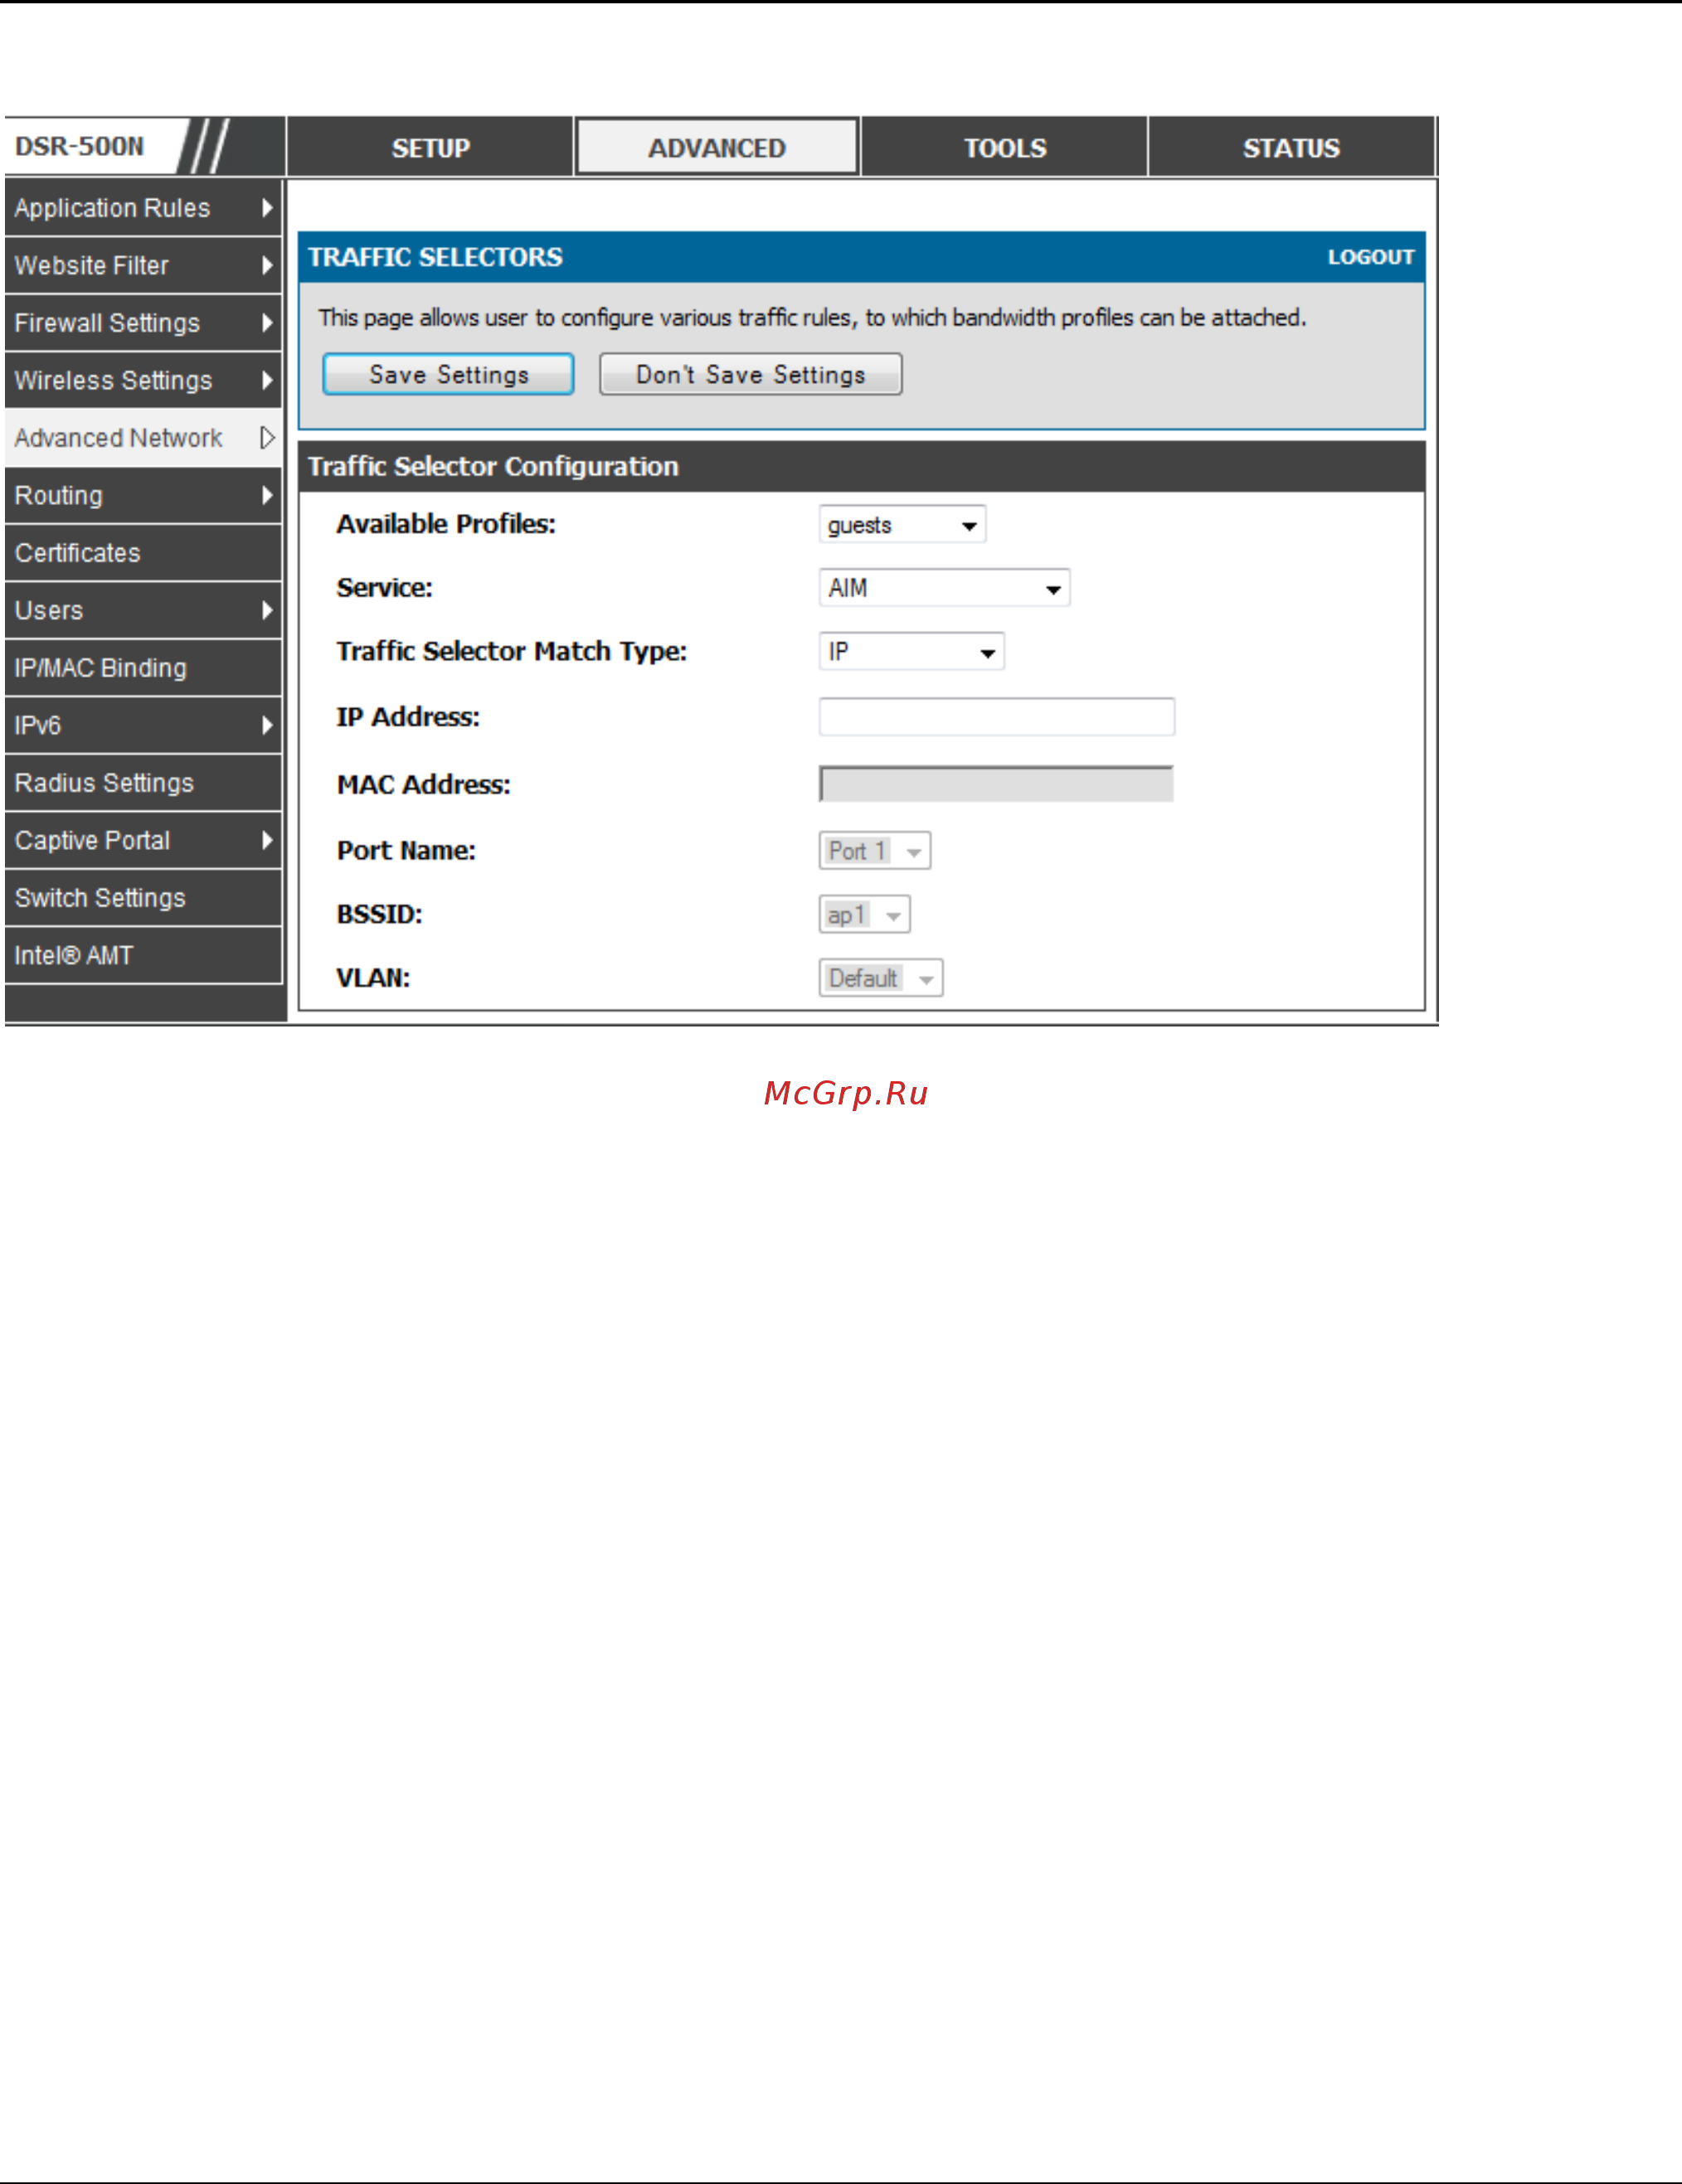The image size is (1682, 2184).
Task: Open the VLAN dropdown showing Default
Action: tap(881, 978)
